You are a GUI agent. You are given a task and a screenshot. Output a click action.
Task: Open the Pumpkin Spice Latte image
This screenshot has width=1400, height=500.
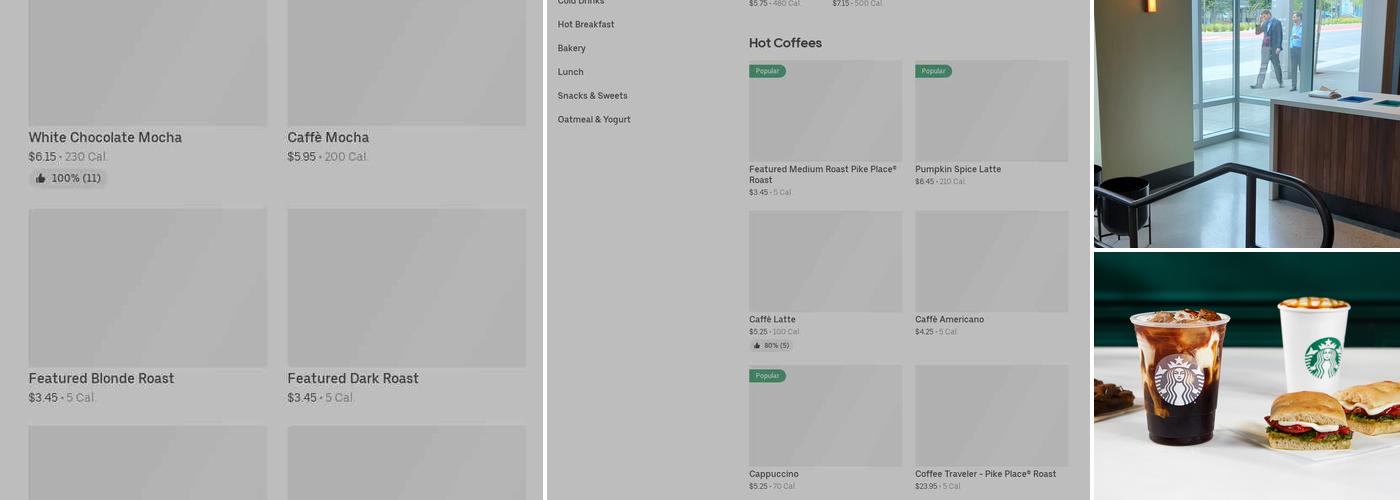(x=991, y=111)
